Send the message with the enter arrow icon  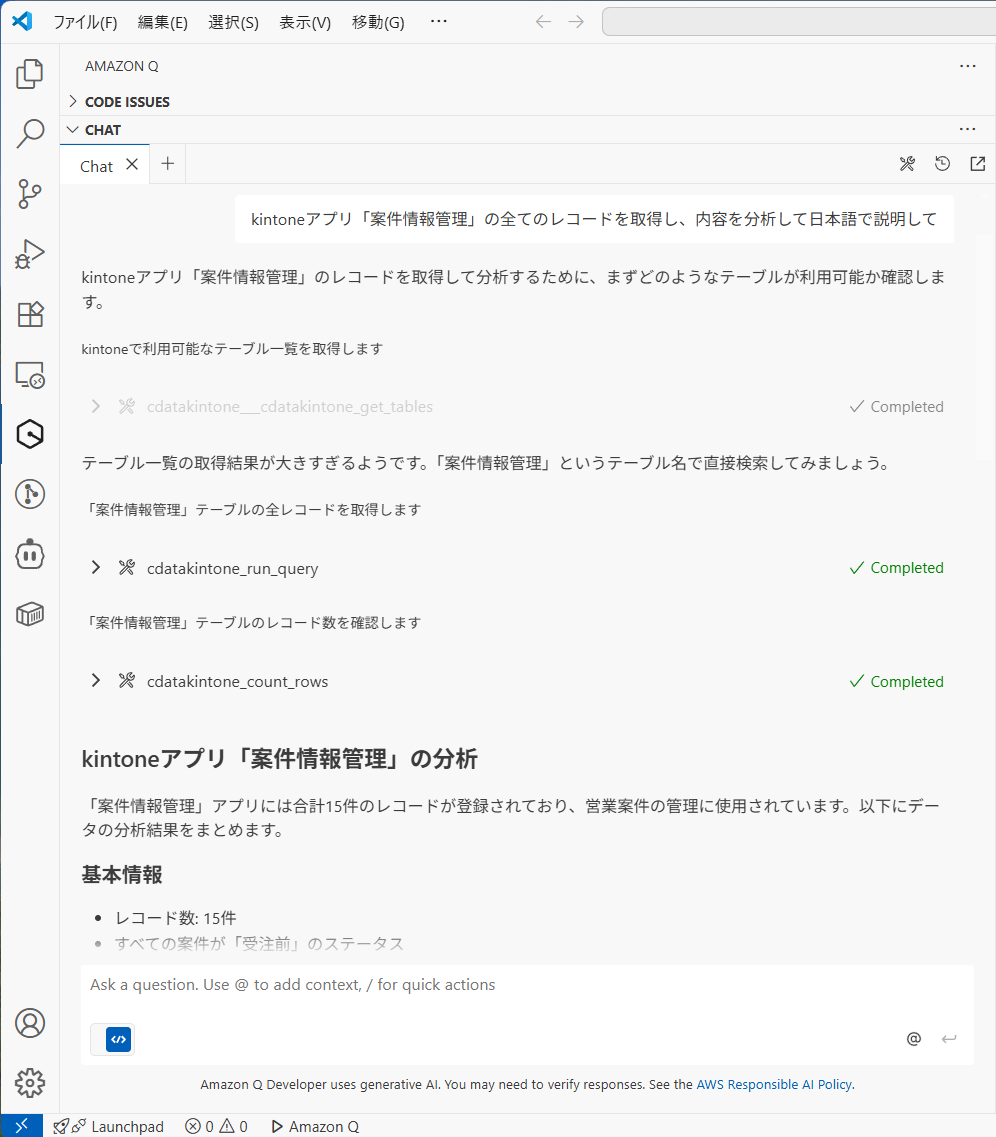(x=949, y=1039)
